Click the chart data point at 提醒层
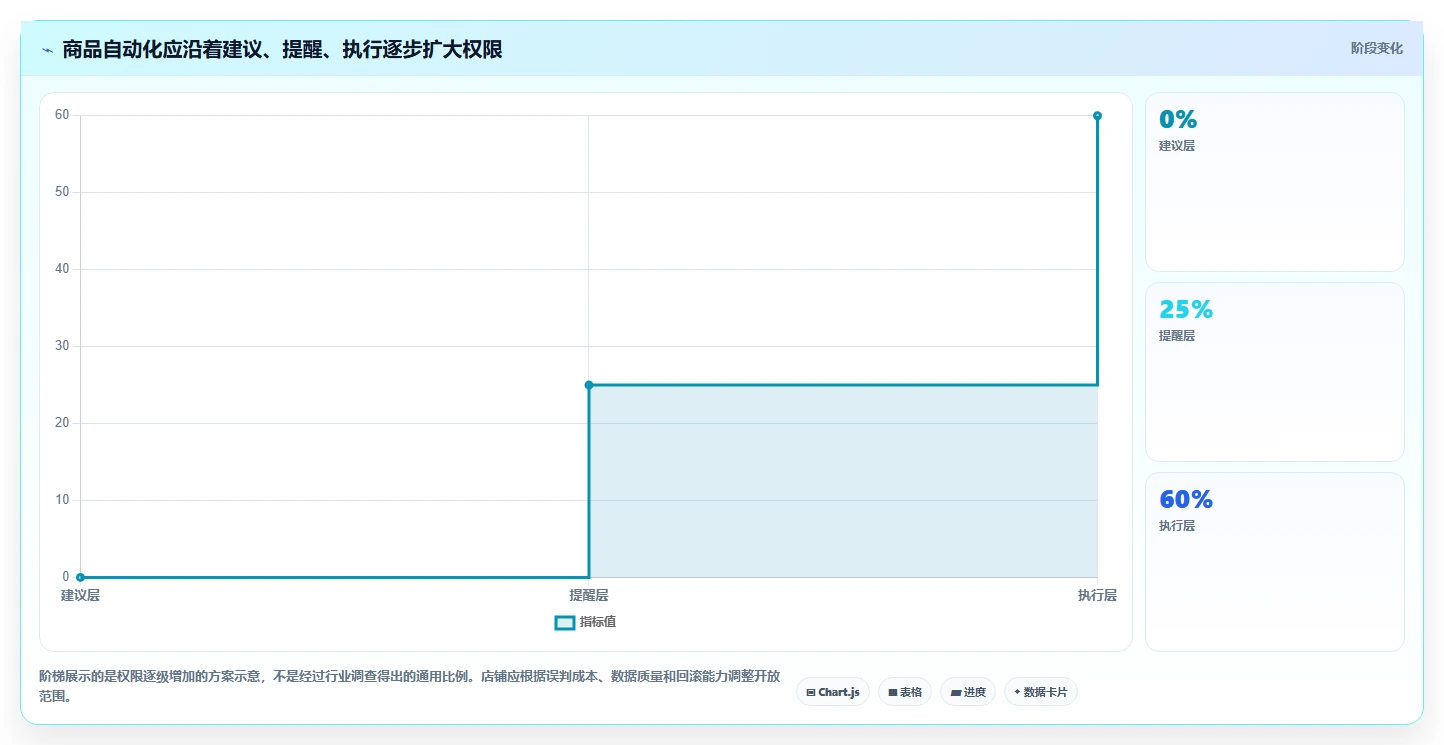 (x=589, y=385)
